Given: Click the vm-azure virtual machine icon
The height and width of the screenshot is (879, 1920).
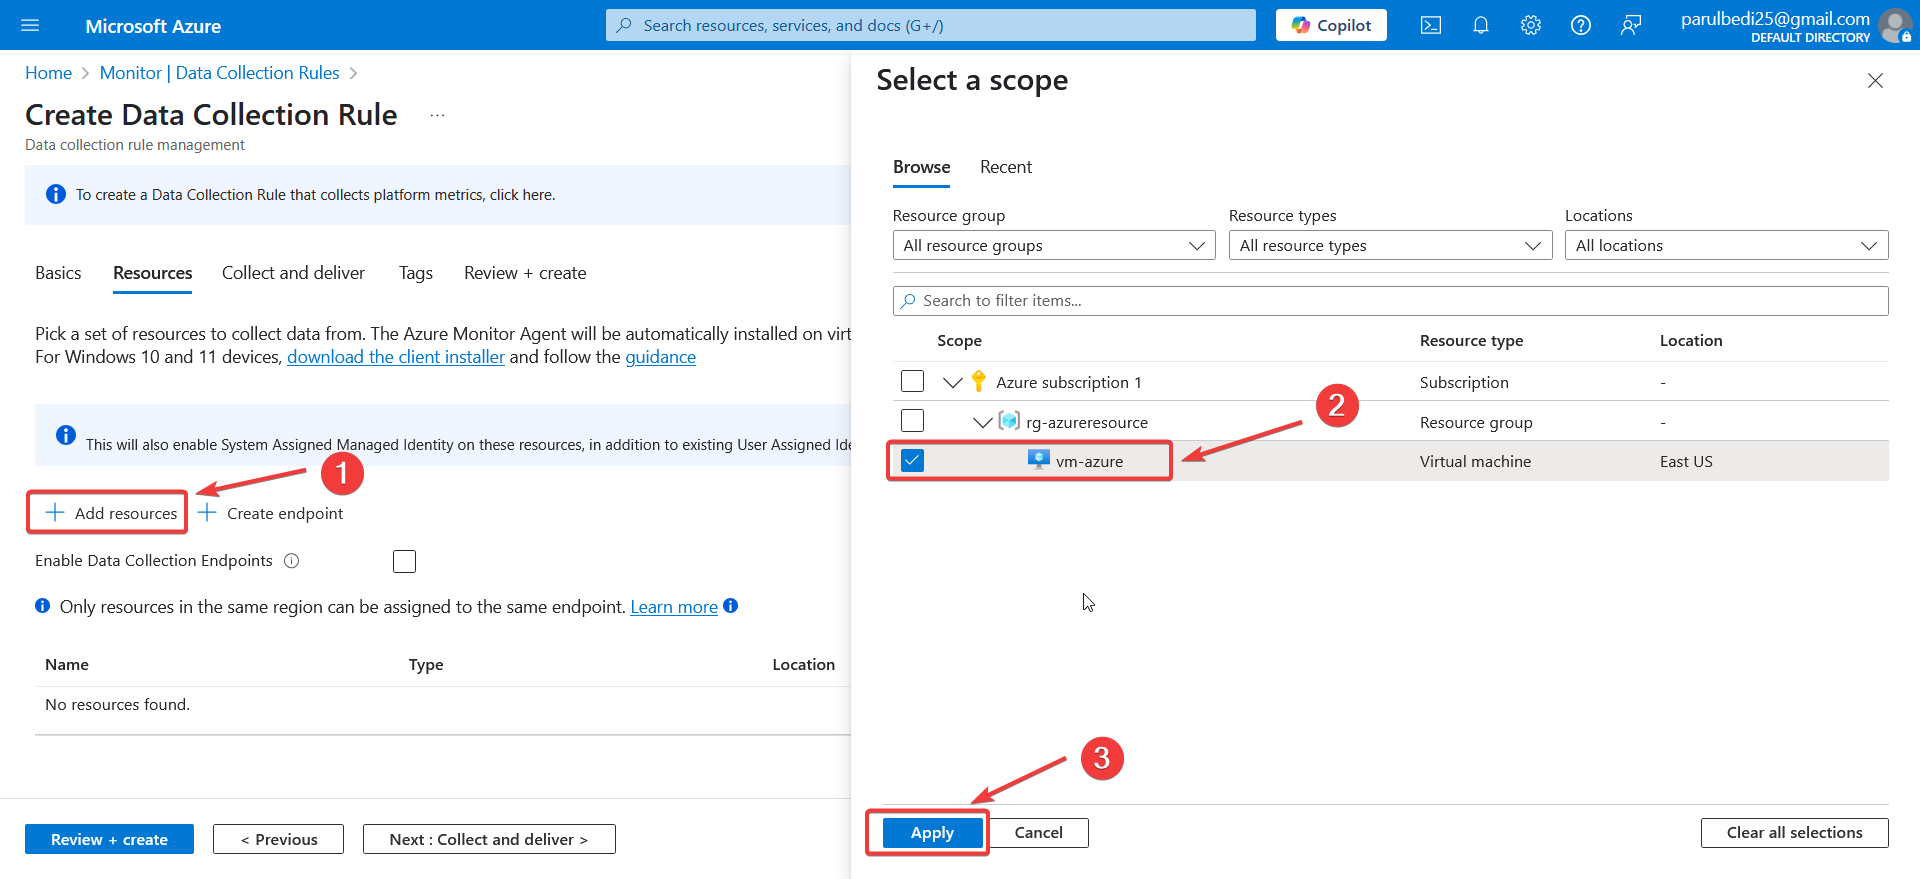Looking at the screenshot, I should [x=1039, y=460].
